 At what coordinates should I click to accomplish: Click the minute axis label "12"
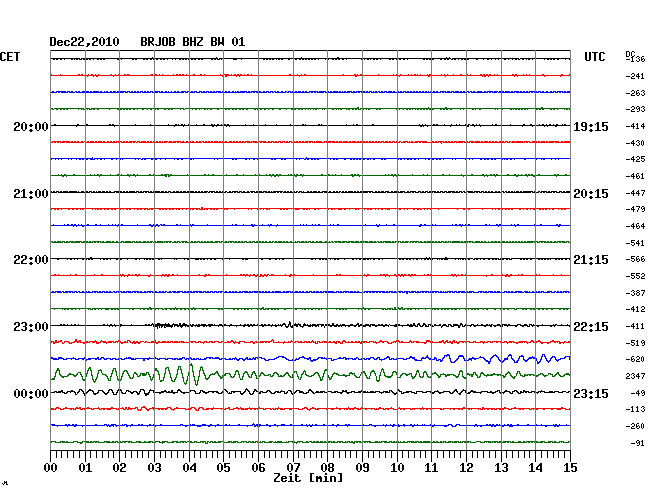click(x=466, y=468)
